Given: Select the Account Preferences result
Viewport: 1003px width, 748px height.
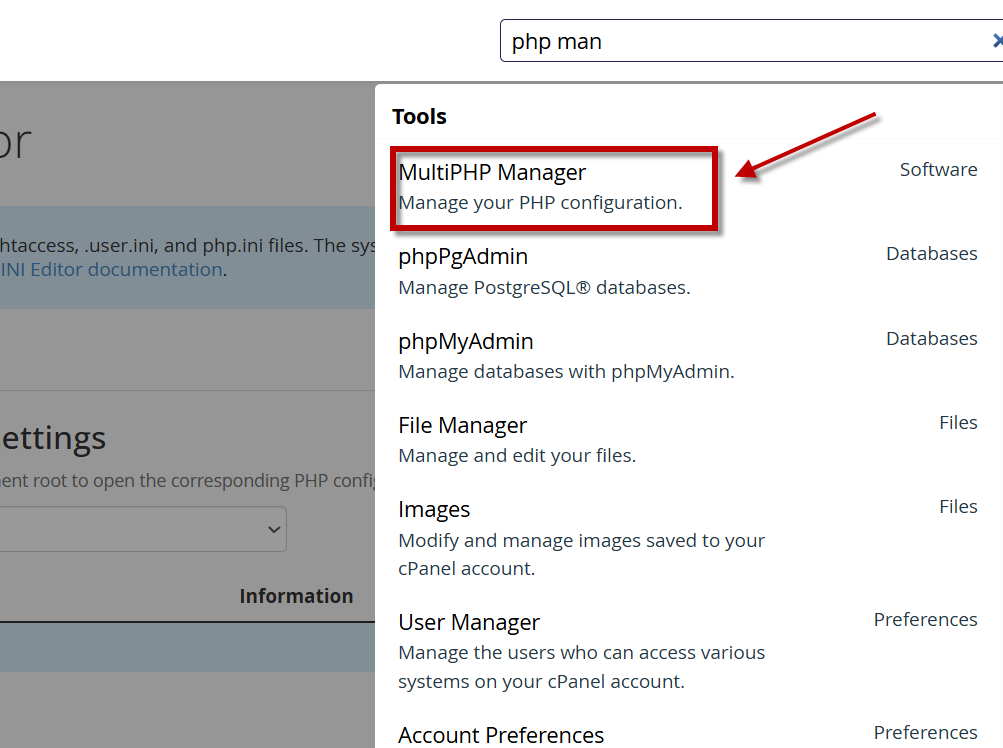Looking at the screenshot, I should point(500,735).
